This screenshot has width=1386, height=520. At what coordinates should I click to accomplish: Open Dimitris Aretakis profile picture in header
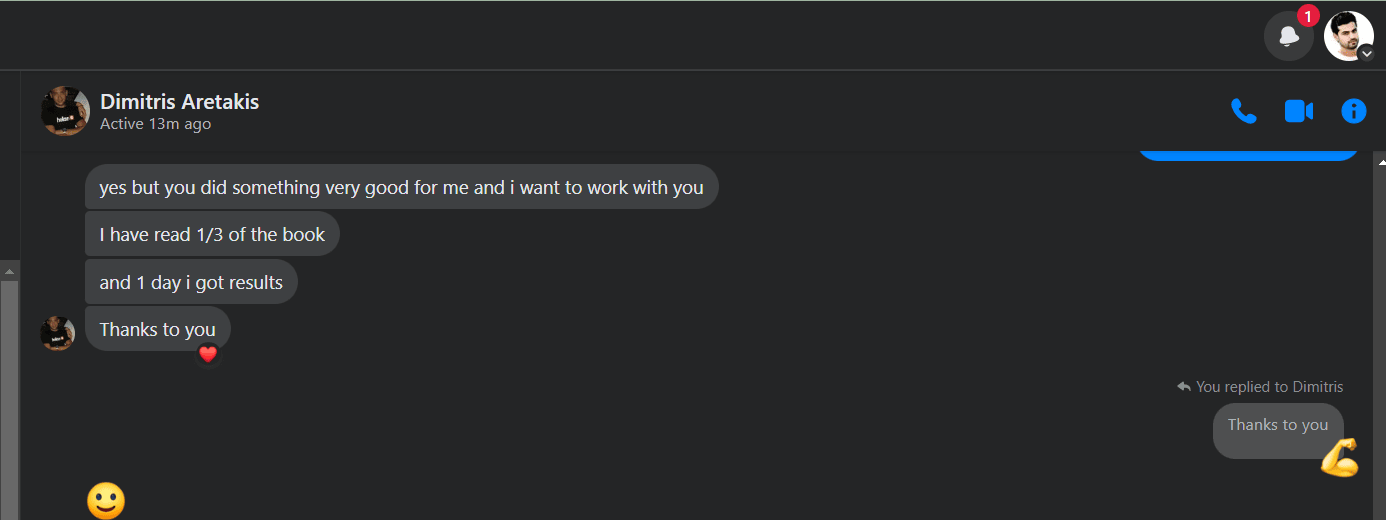pyautogui.click(x=65, y=111)
